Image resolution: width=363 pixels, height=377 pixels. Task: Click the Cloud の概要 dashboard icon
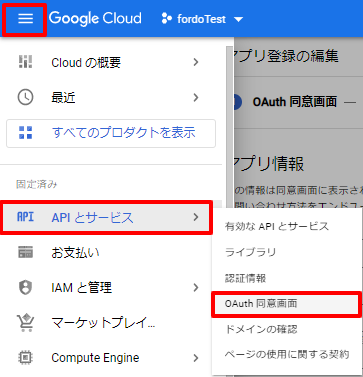coord(25,62)
